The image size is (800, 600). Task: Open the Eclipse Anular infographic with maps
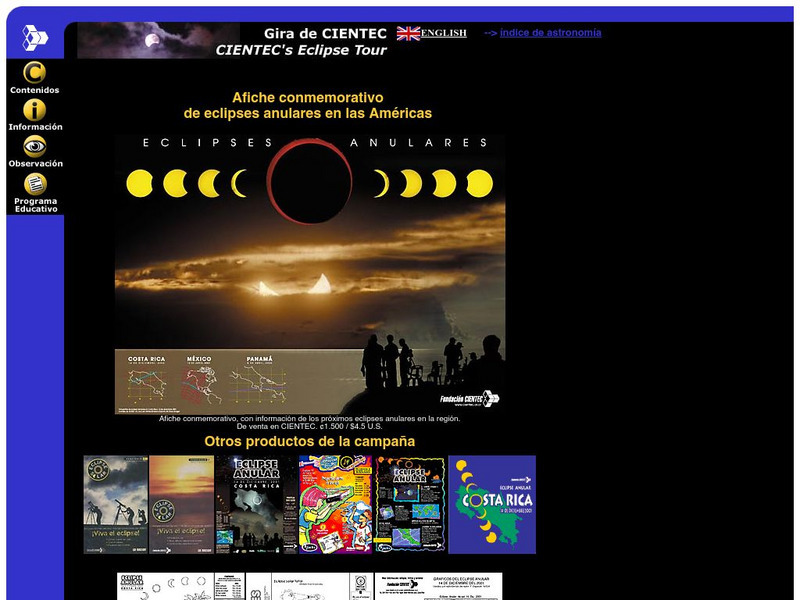410,505
